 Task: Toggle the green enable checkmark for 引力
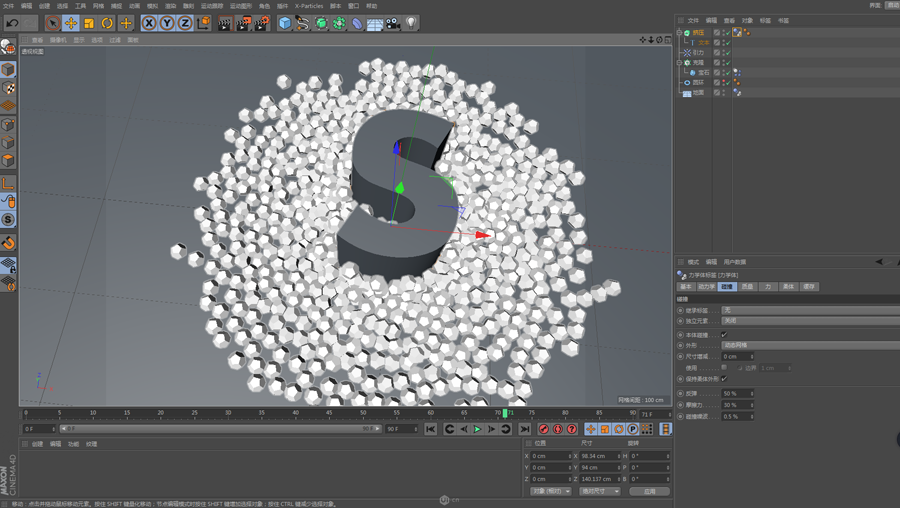728,53
